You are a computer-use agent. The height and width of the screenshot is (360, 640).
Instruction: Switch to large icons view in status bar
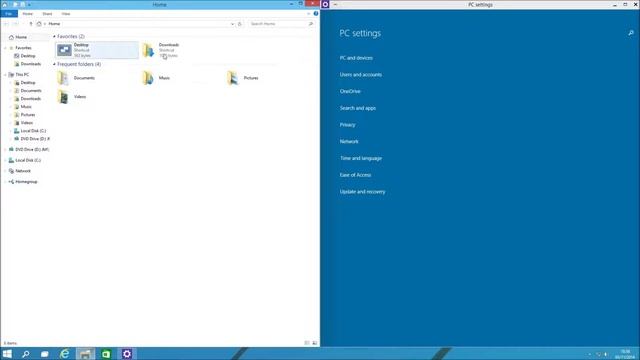[314, 343]
